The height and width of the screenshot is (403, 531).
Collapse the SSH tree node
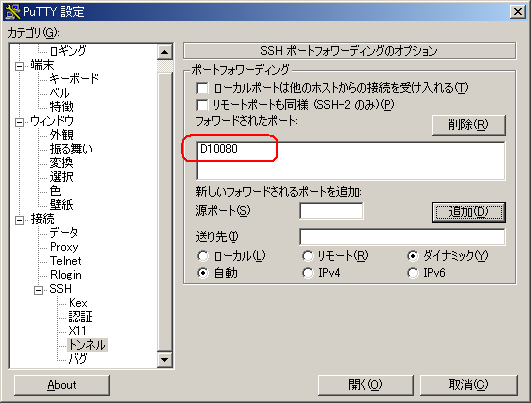click(39, 290)
